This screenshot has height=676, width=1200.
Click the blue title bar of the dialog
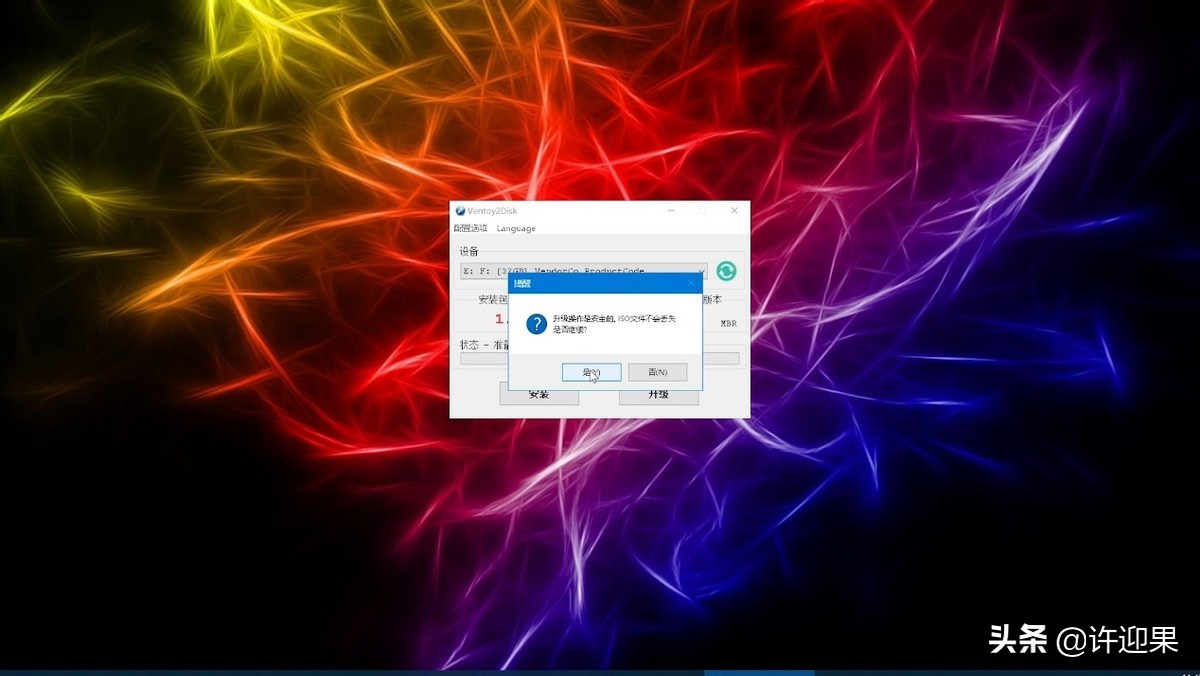pos(600,283)
